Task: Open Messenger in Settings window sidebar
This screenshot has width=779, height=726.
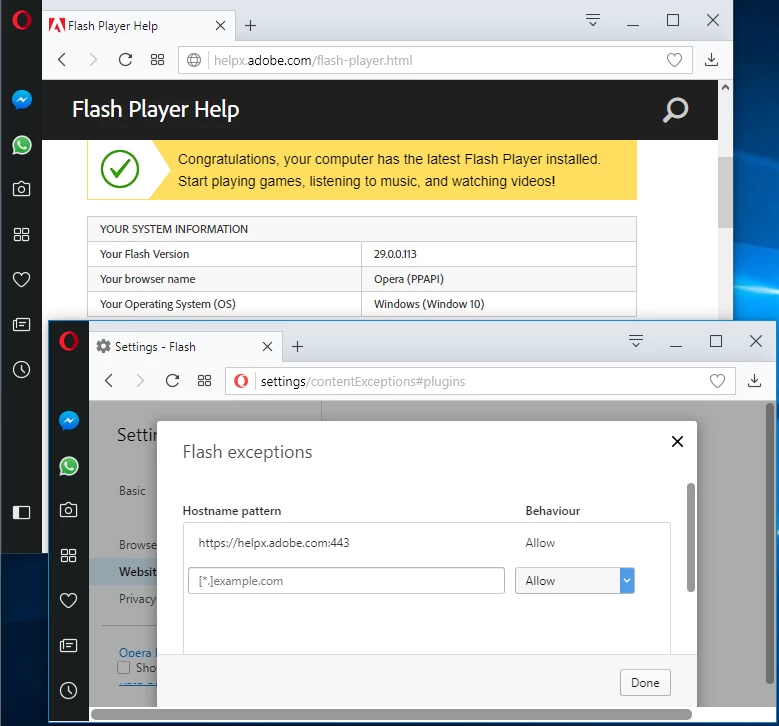Action: click(69, 421)
